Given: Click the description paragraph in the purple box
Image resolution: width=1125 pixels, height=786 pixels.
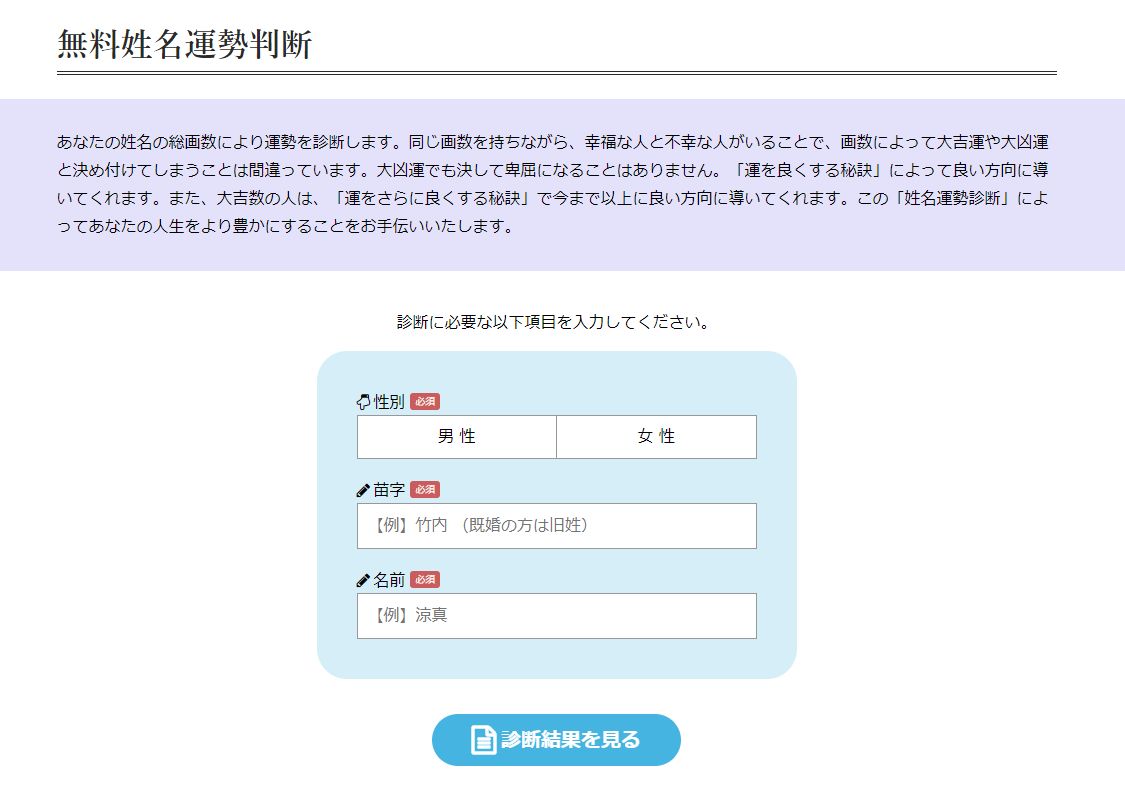Looking at the screenshot, I should [x=556, y=184].
